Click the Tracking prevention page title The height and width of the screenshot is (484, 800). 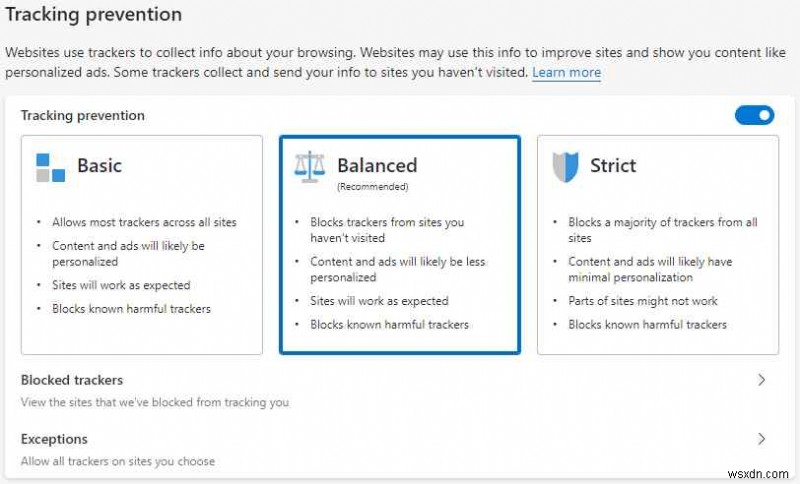94,15
